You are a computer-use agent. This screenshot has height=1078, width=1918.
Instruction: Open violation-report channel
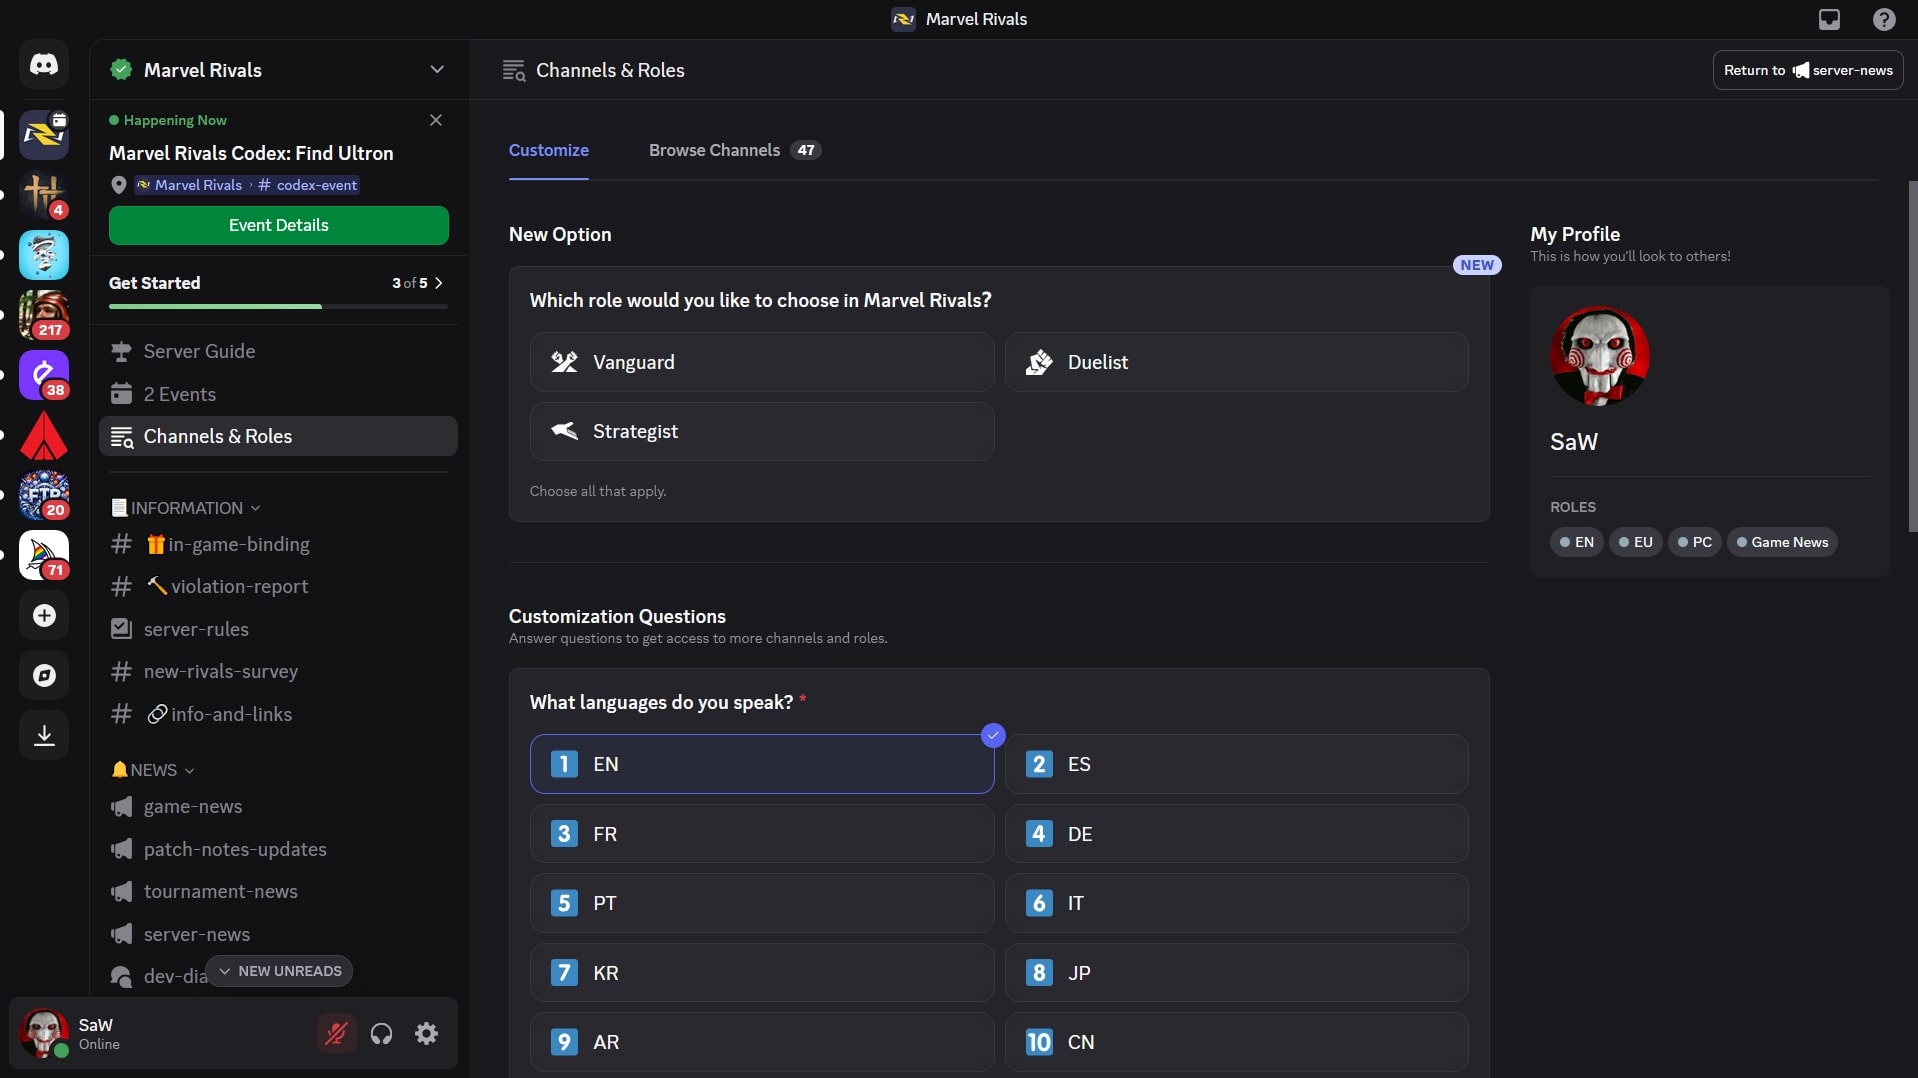pos(278,586)
